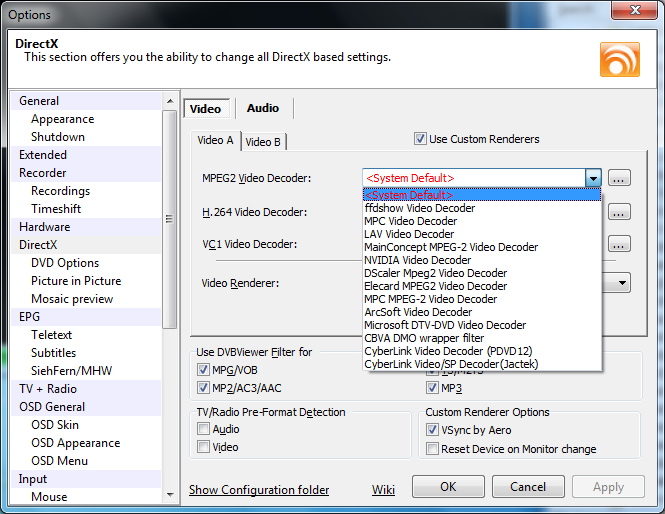
Task: Toggle Use Custom Renderers checkbox
Action: tap(420, 139)
